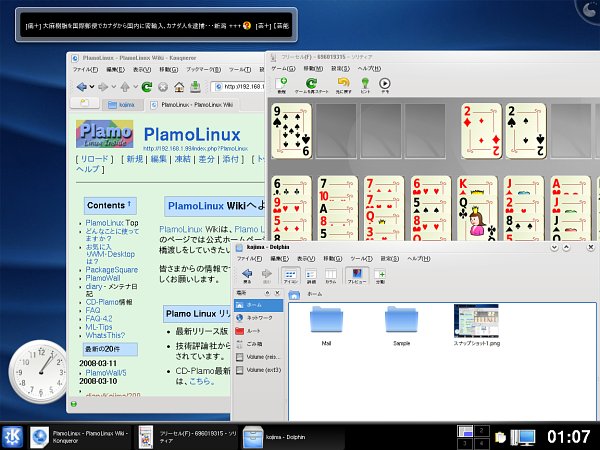Get a hint from the Freecell lightbulb icon
The width and height of the screenshot is (600, 450).
click(365, 85)
